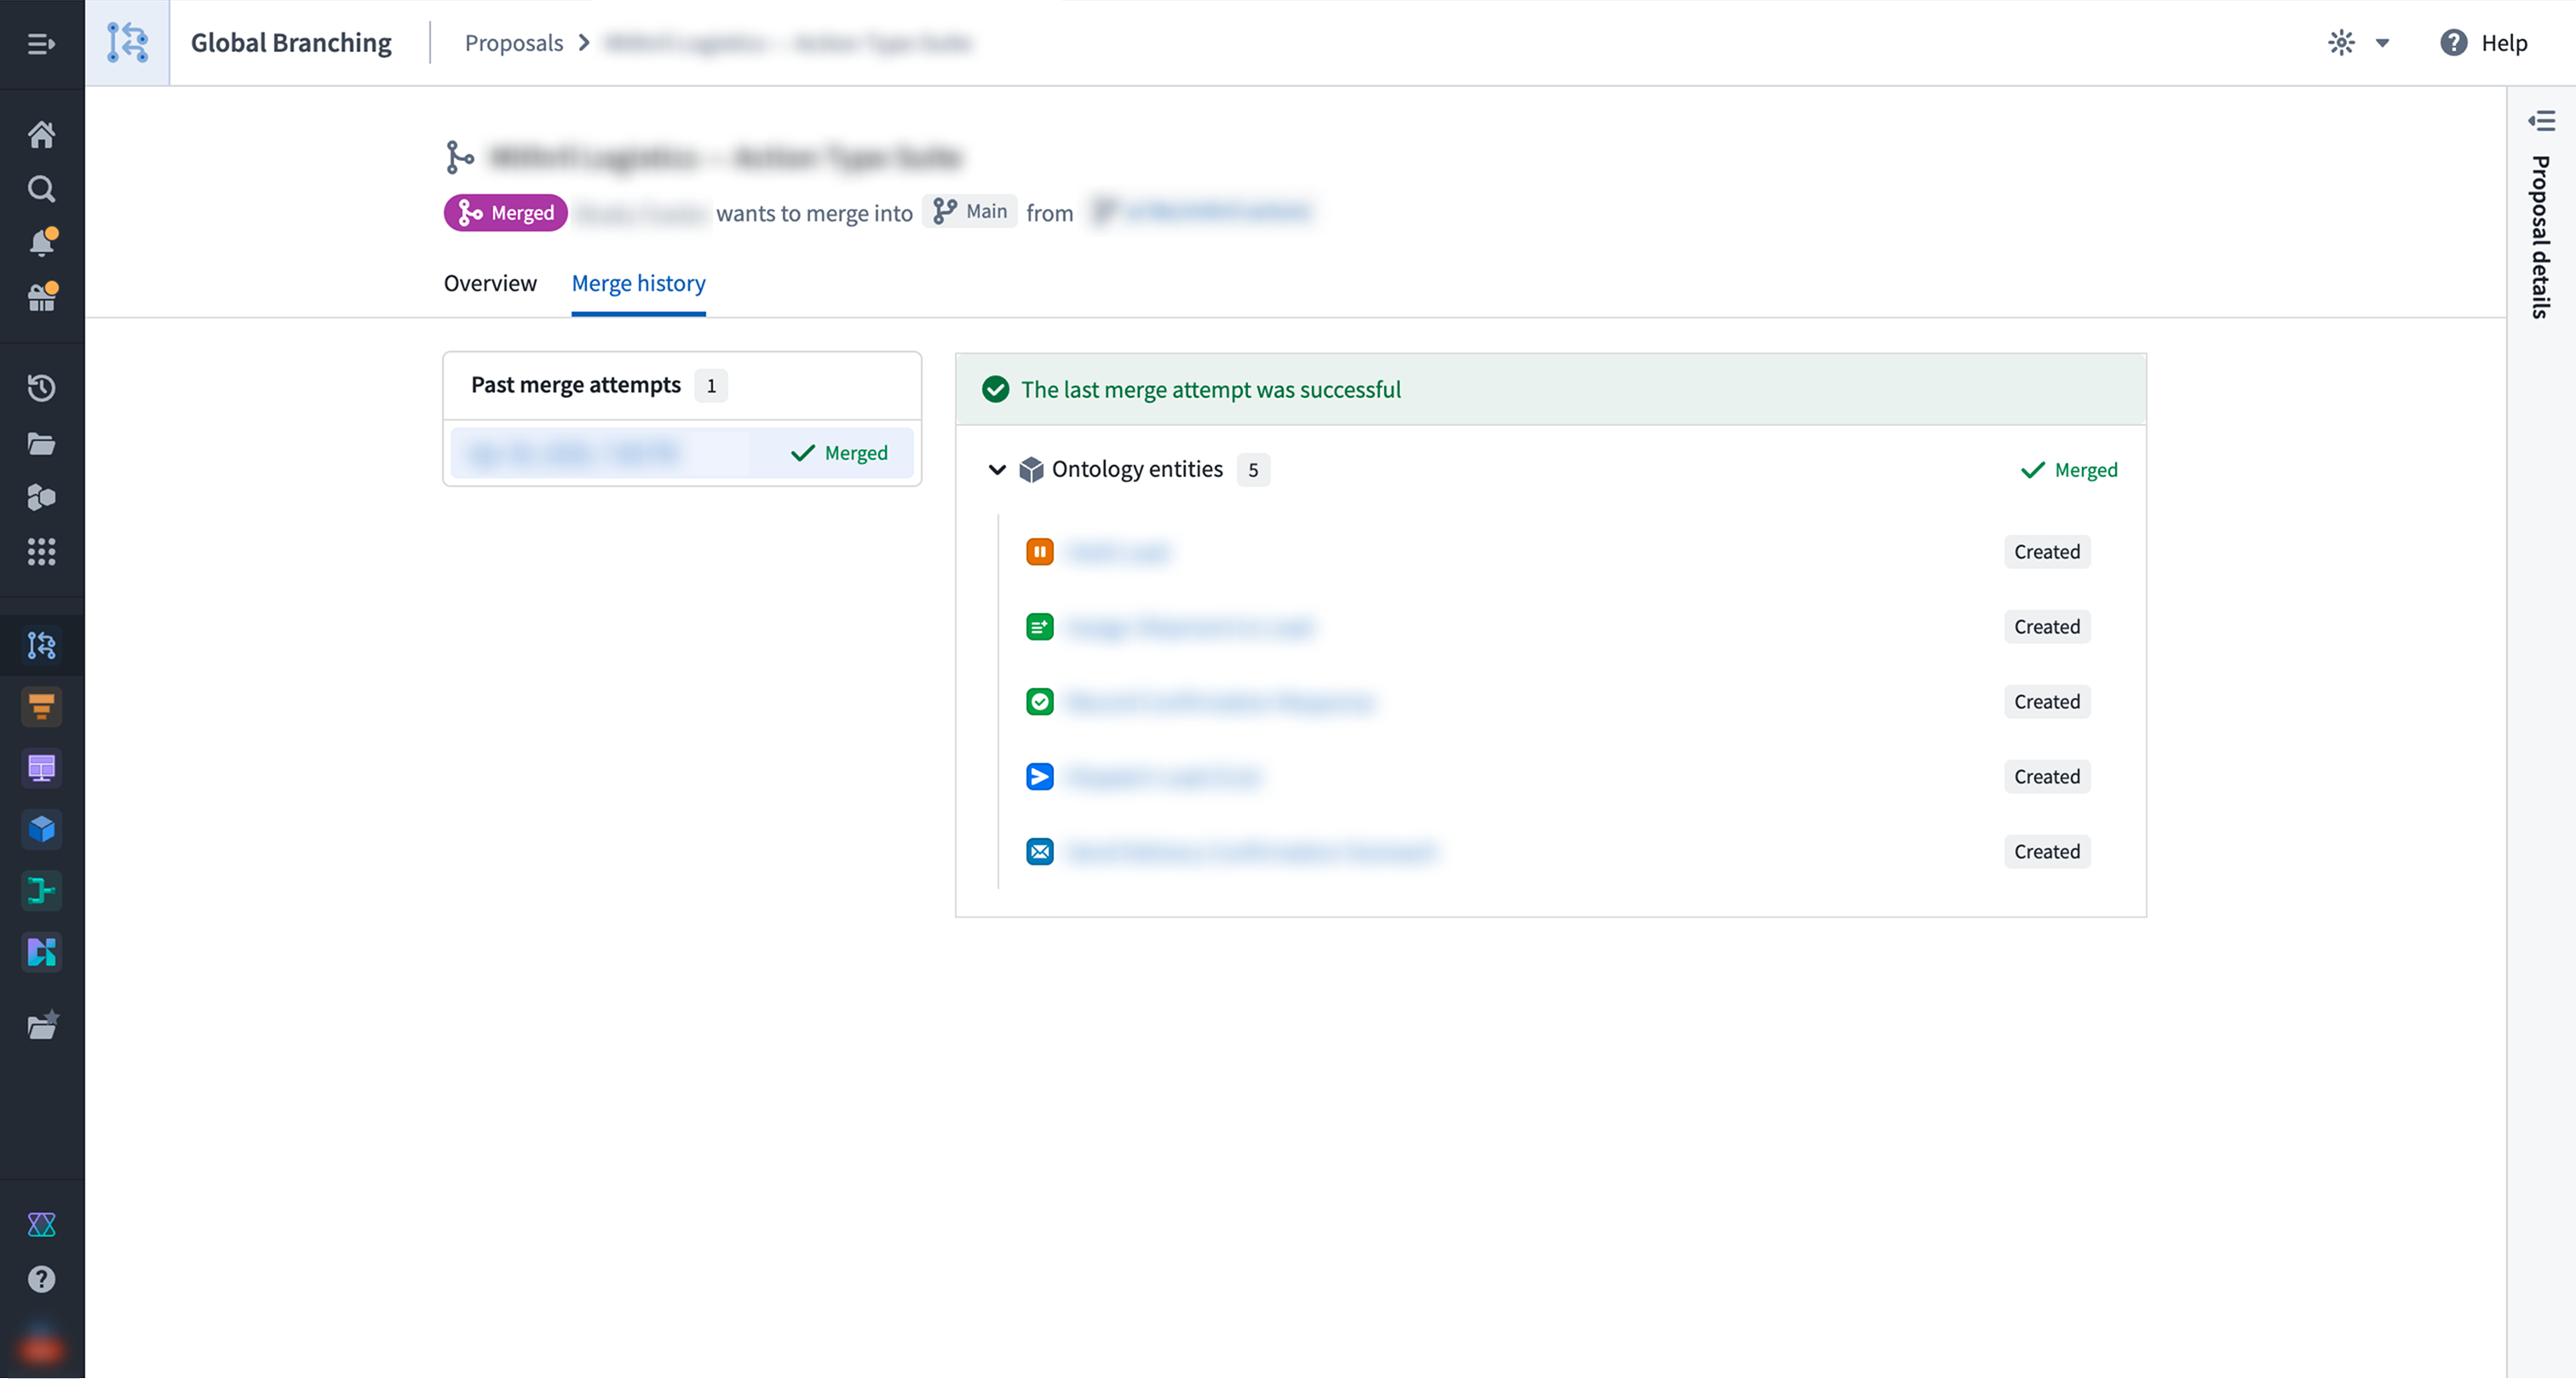Screen dimensions: 2576x1379
Task: Open the favorites folder star icon
Action: 42,1025
